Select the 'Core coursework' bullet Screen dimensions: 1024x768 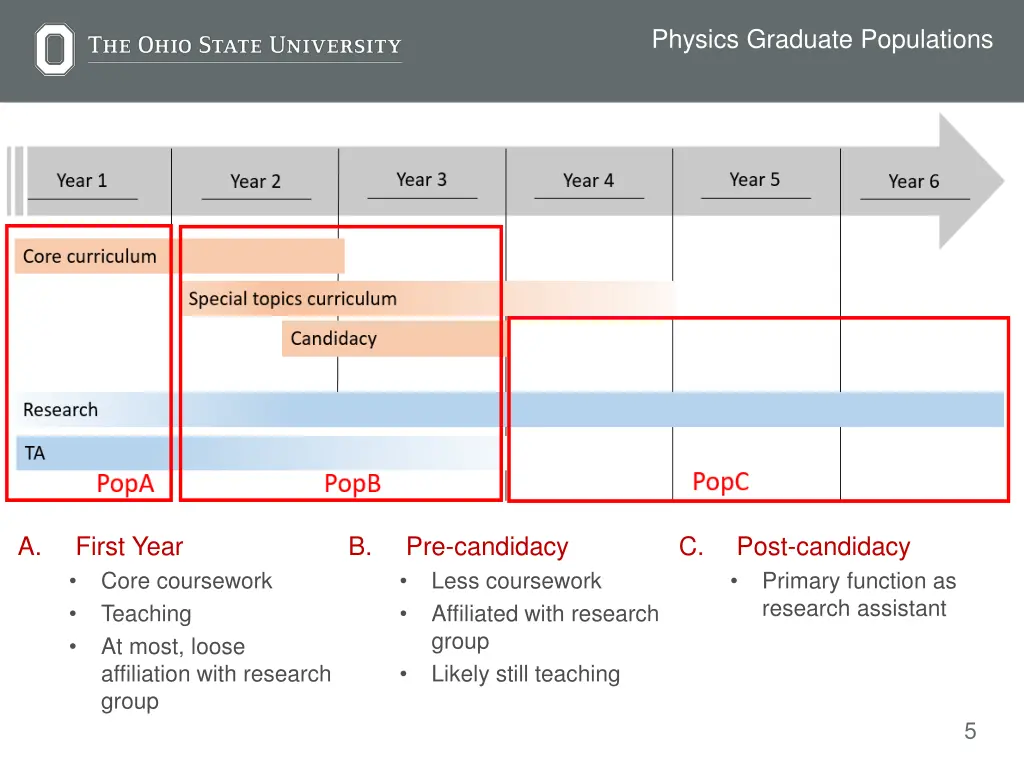(186, 581)
